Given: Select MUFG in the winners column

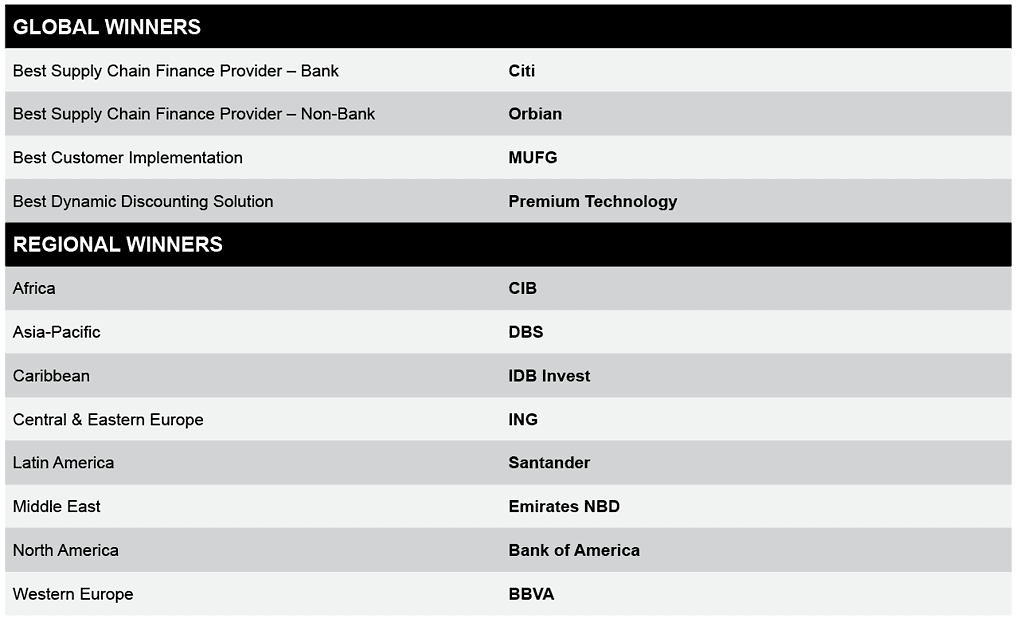Looking at the screenshot, I should coord(533,158).
